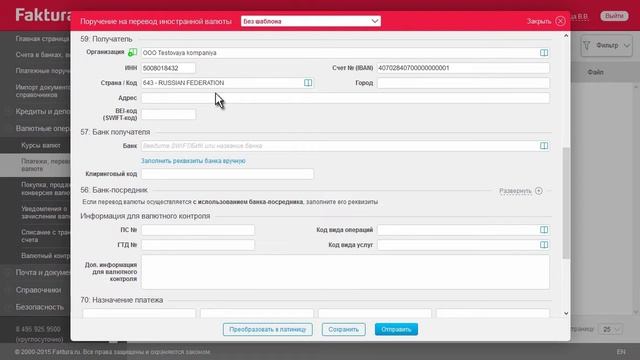The width and height of the screenshot is (640, 360).
Task: Open lookup icon for Код вида операций
Action: (x=544, y=230)
